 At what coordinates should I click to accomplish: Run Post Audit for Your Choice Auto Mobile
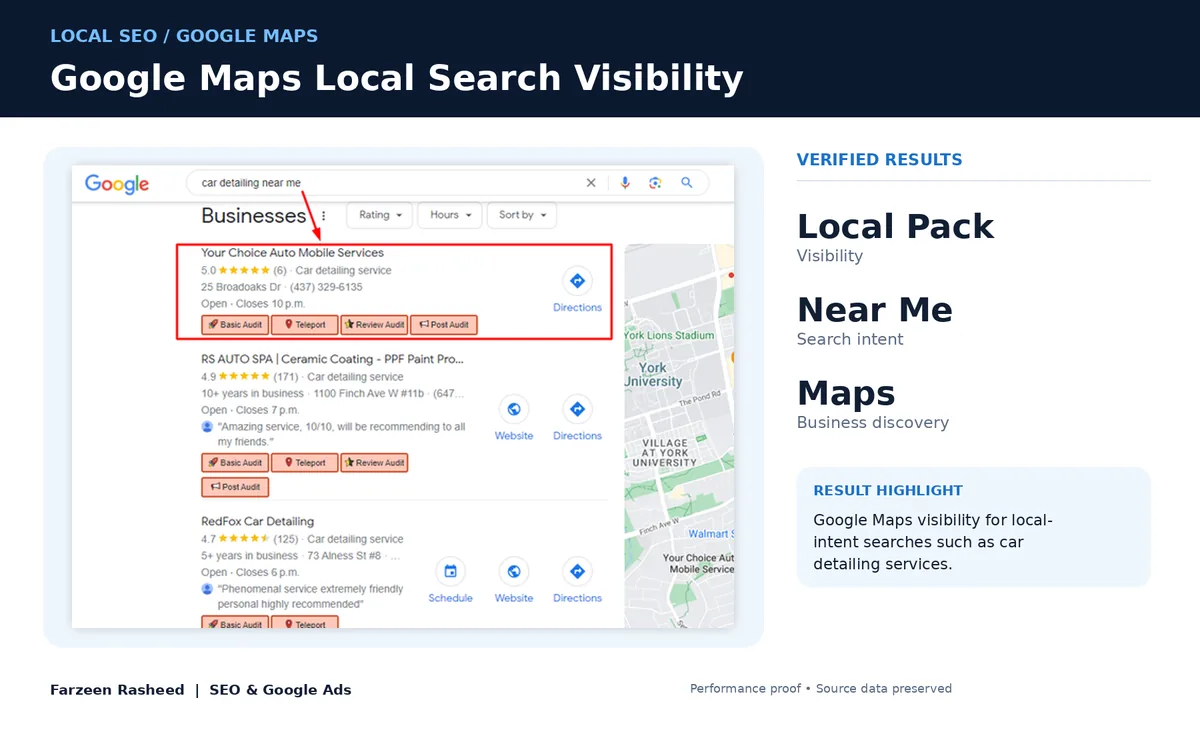click(x=444, y=325)
